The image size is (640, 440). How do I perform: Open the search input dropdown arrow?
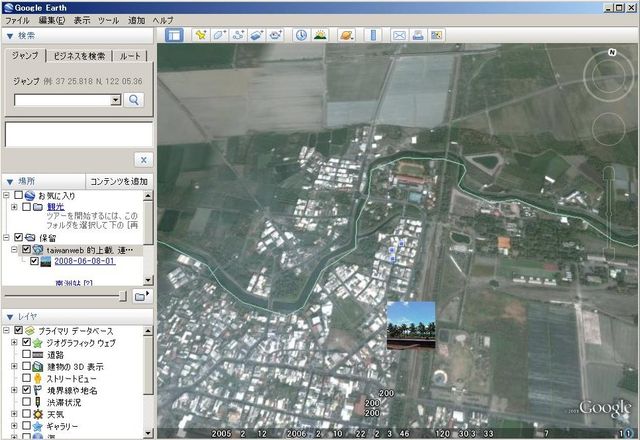coord(116,100)
